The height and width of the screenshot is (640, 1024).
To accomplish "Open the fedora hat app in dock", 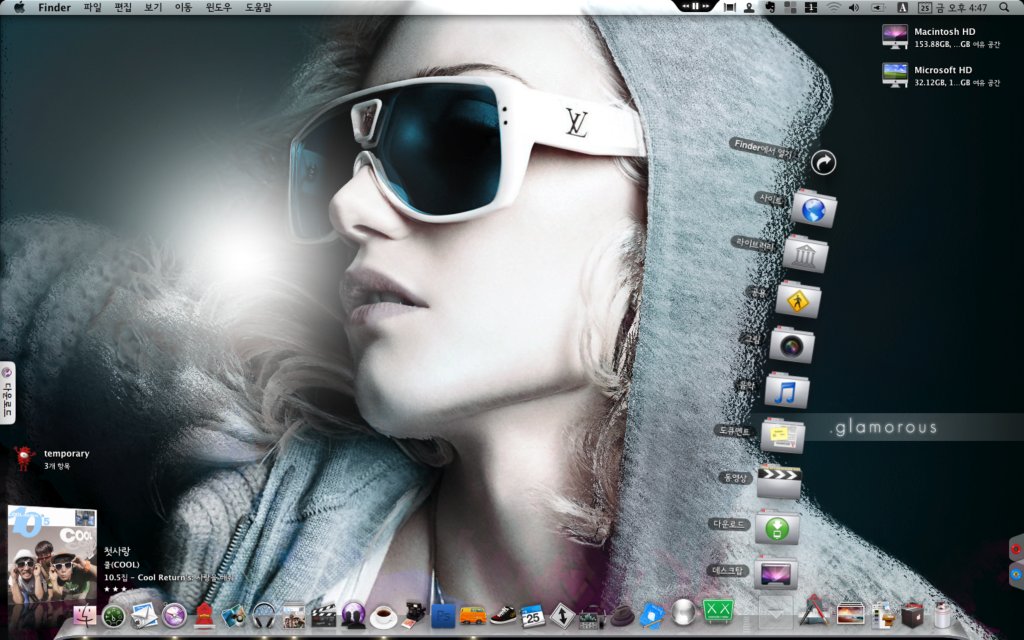I will click(622, 616).
